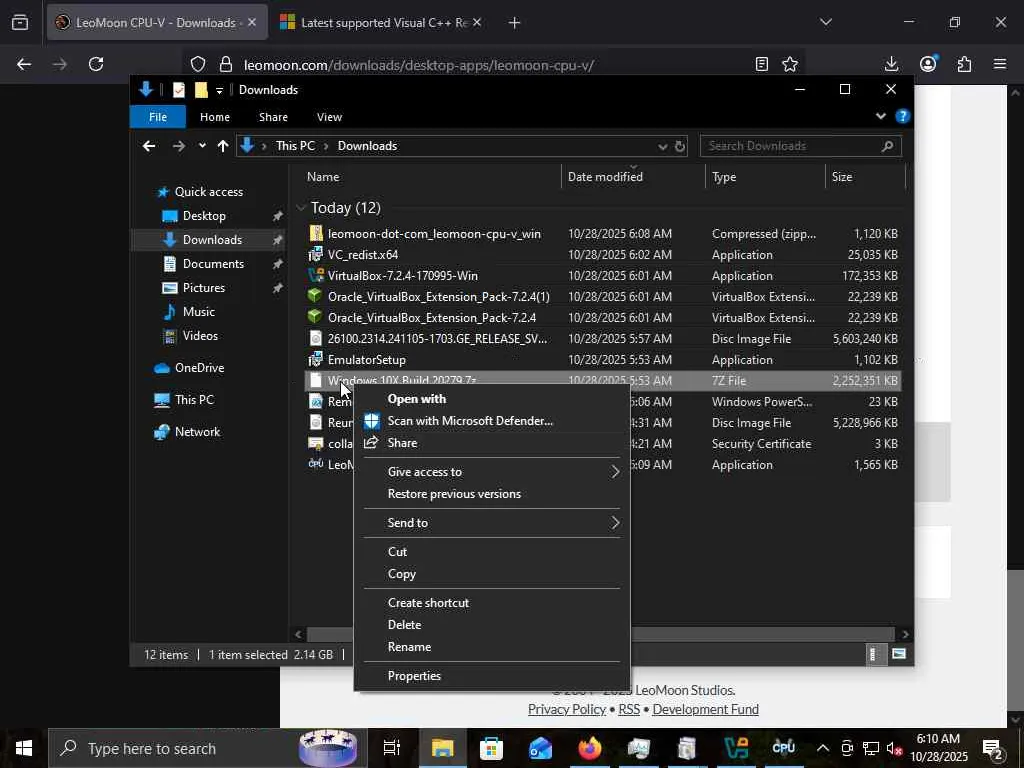Click the tracking protection shield icon
The width and height of the screenshot is (1024, 768).
pos(198,64)
